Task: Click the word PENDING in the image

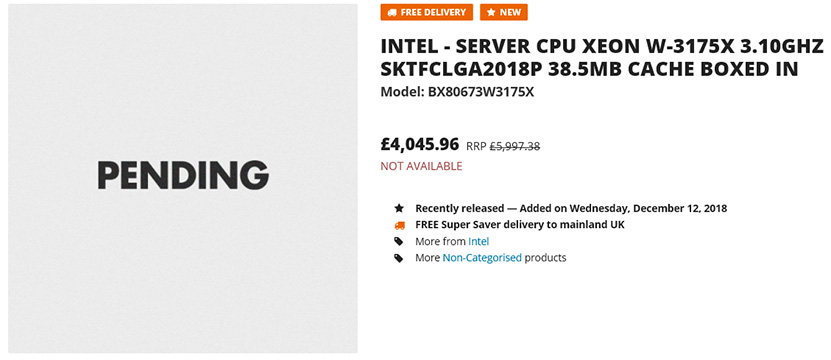Action: [x=183, y=175]
